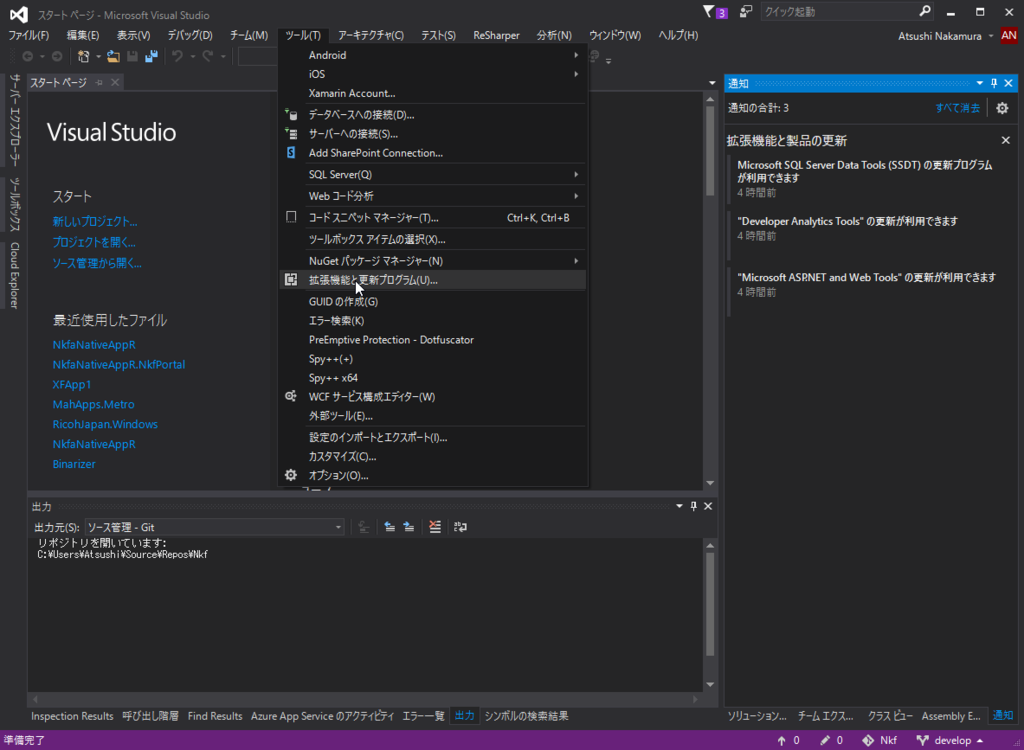Click the WCF service editor icon in menu

(x=291, y=396)
